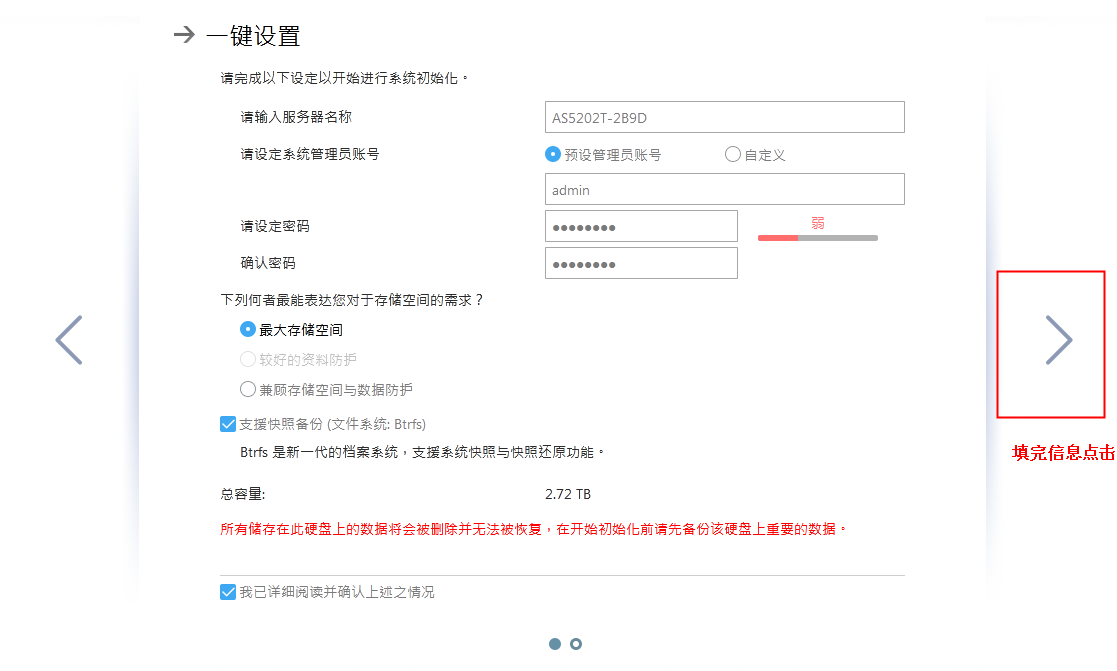The width and height of the screenshot is (1117, 671).
Task: Click the greyed-out 较好的资料防护 radio
Action: click(x=248, y=359)
